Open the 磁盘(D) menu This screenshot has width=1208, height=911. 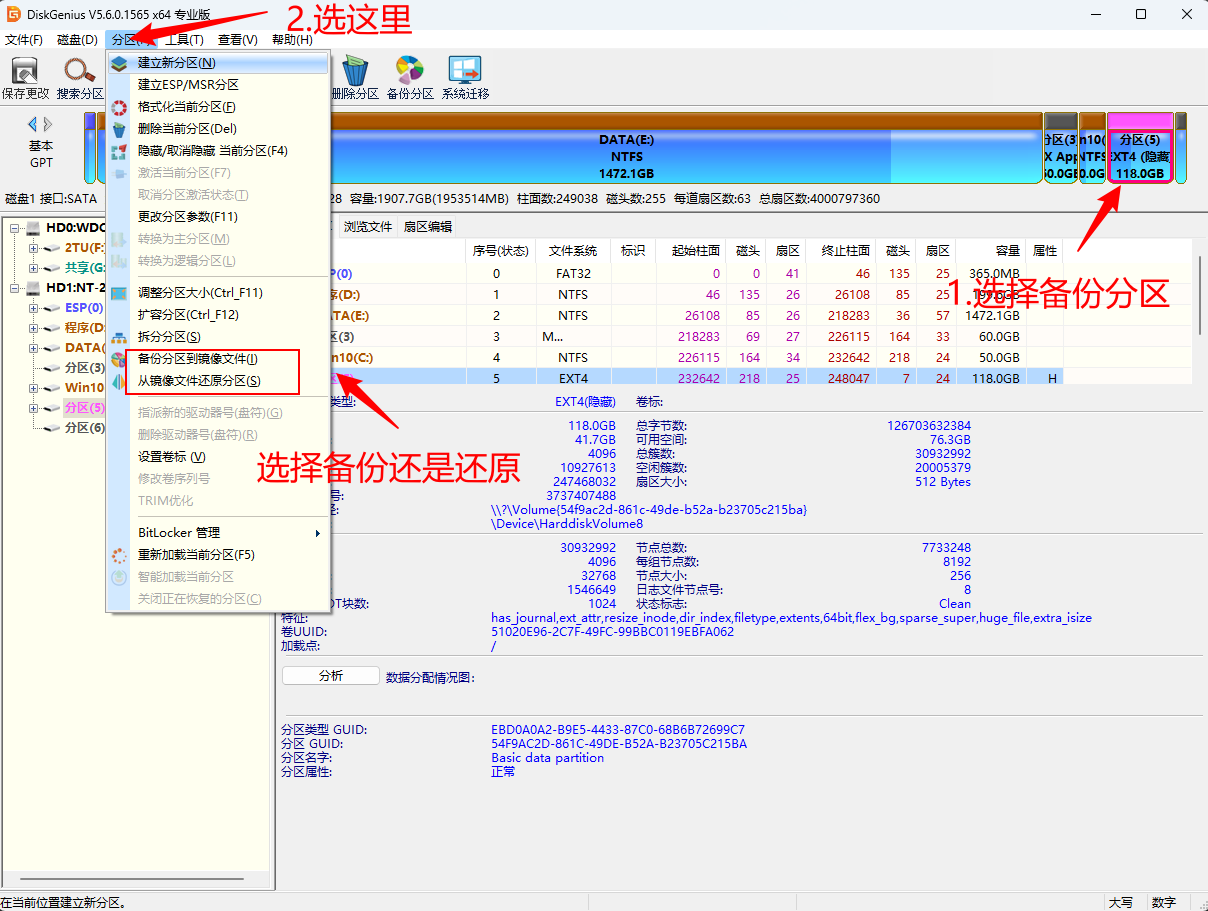pos(78,40)
